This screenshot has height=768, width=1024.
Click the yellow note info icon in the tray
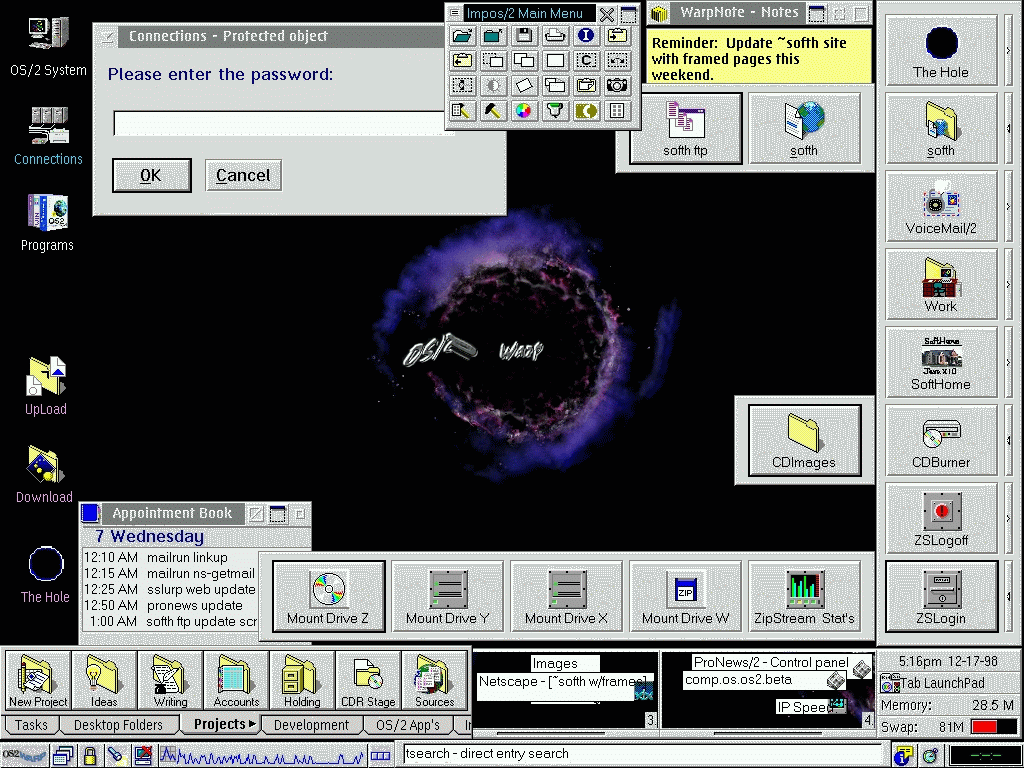[x=904, y=756]
